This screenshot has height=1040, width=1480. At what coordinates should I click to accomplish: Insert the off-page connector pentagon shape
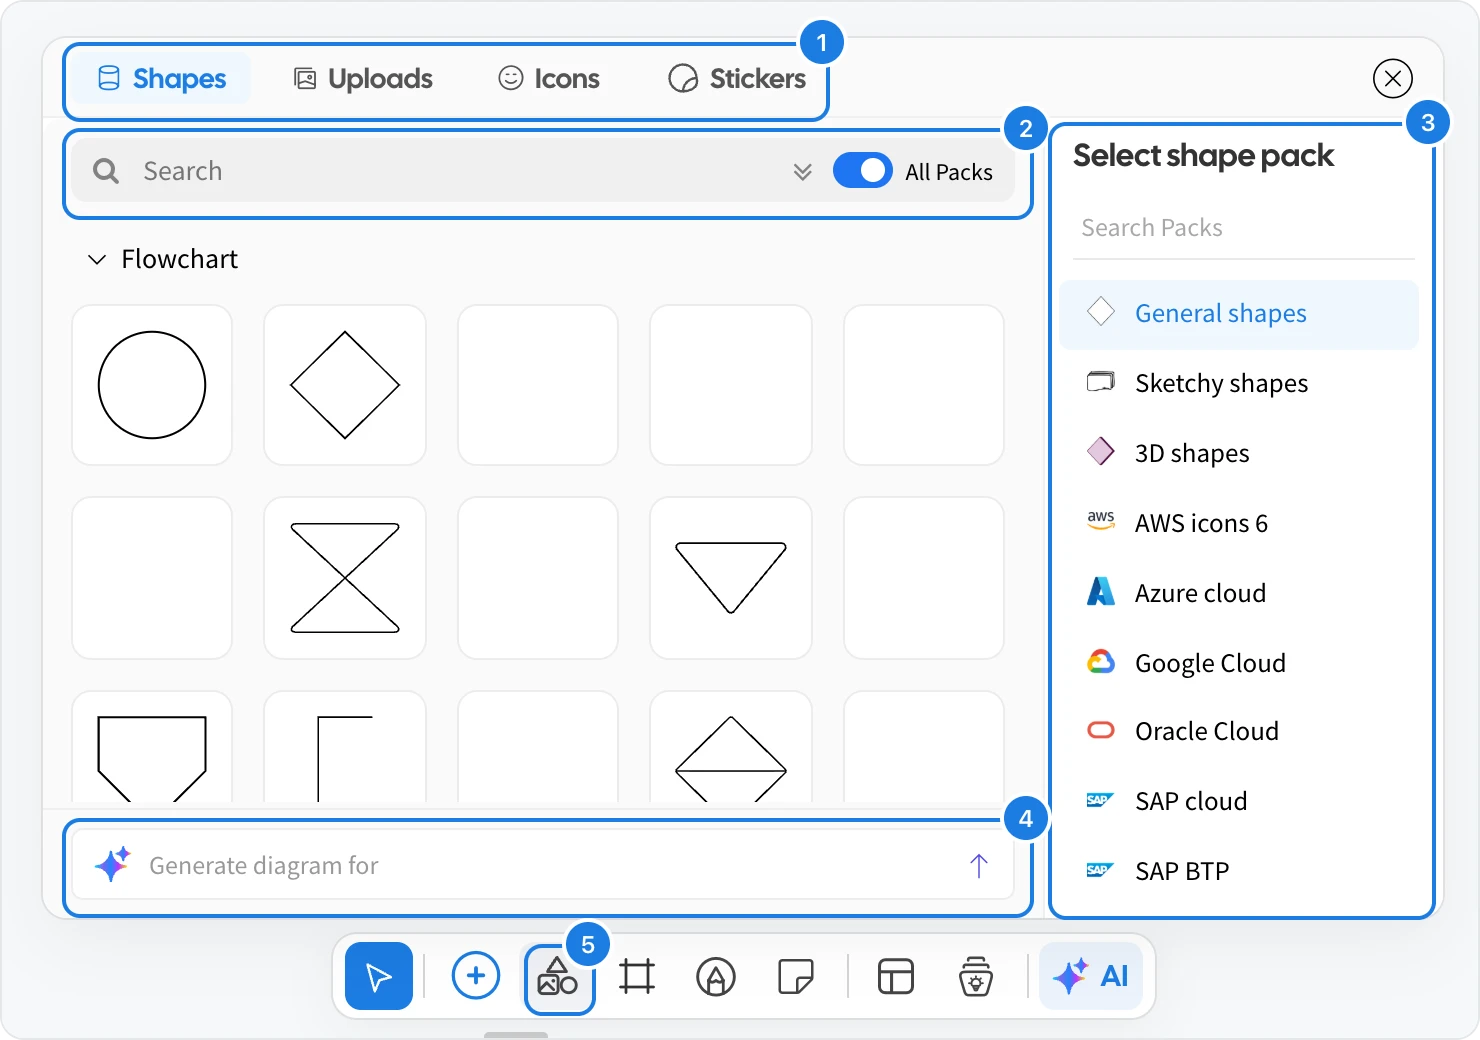pyautogui.click(x=152, y=748)
